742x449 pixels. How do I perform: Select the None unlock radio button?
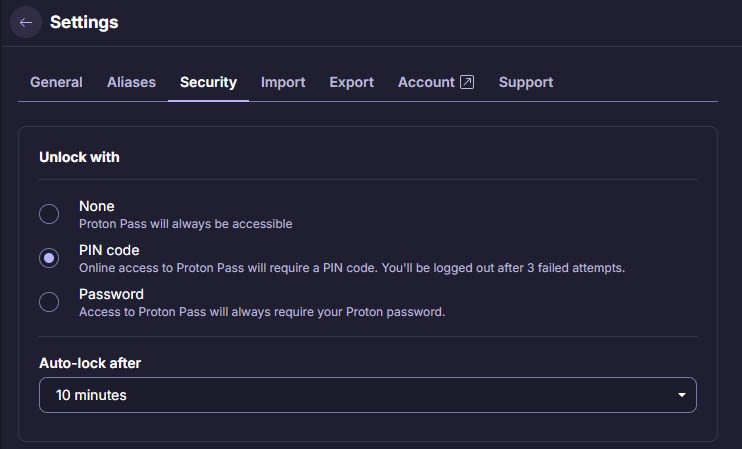(49, 214)
